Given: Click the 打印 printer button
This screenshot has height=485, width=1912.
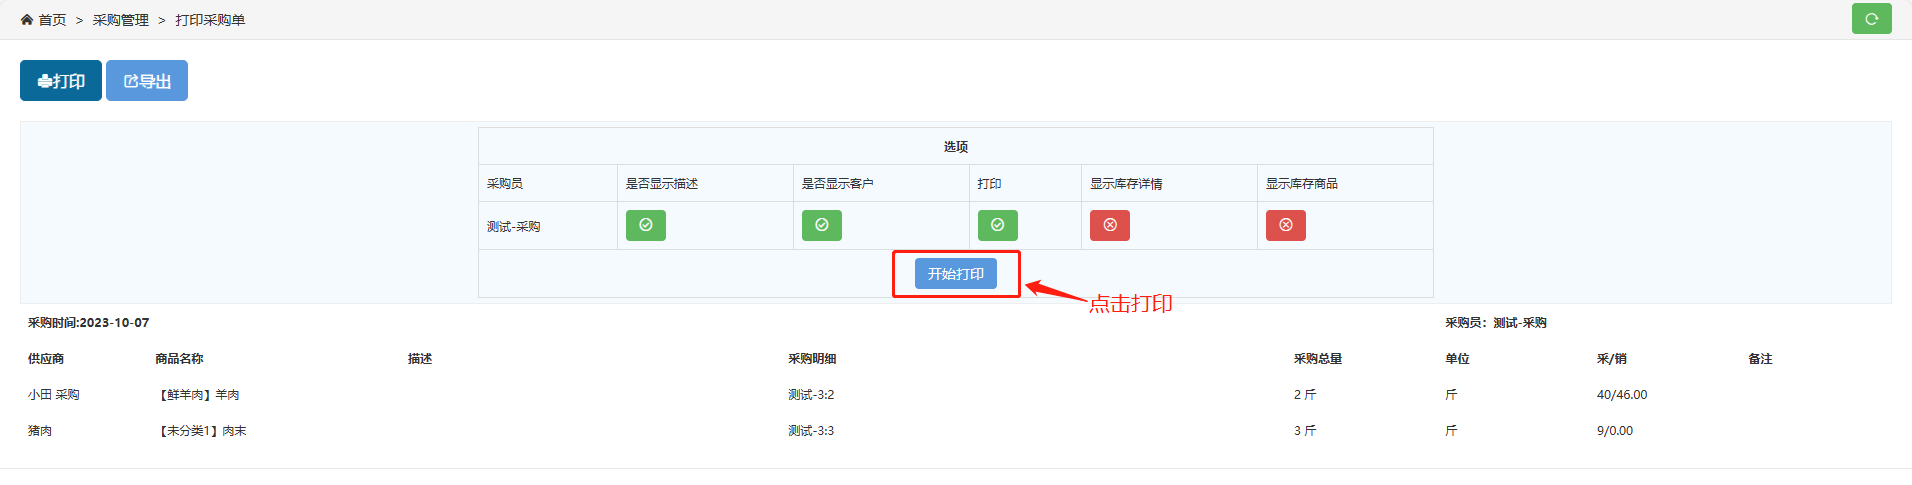Looking at the screenshot, I should tap(61, 81).
